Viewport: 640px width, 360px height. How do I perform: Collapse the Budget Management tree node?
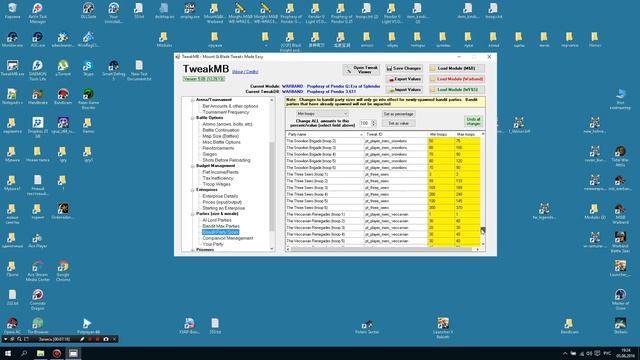(x=192, y=166)
